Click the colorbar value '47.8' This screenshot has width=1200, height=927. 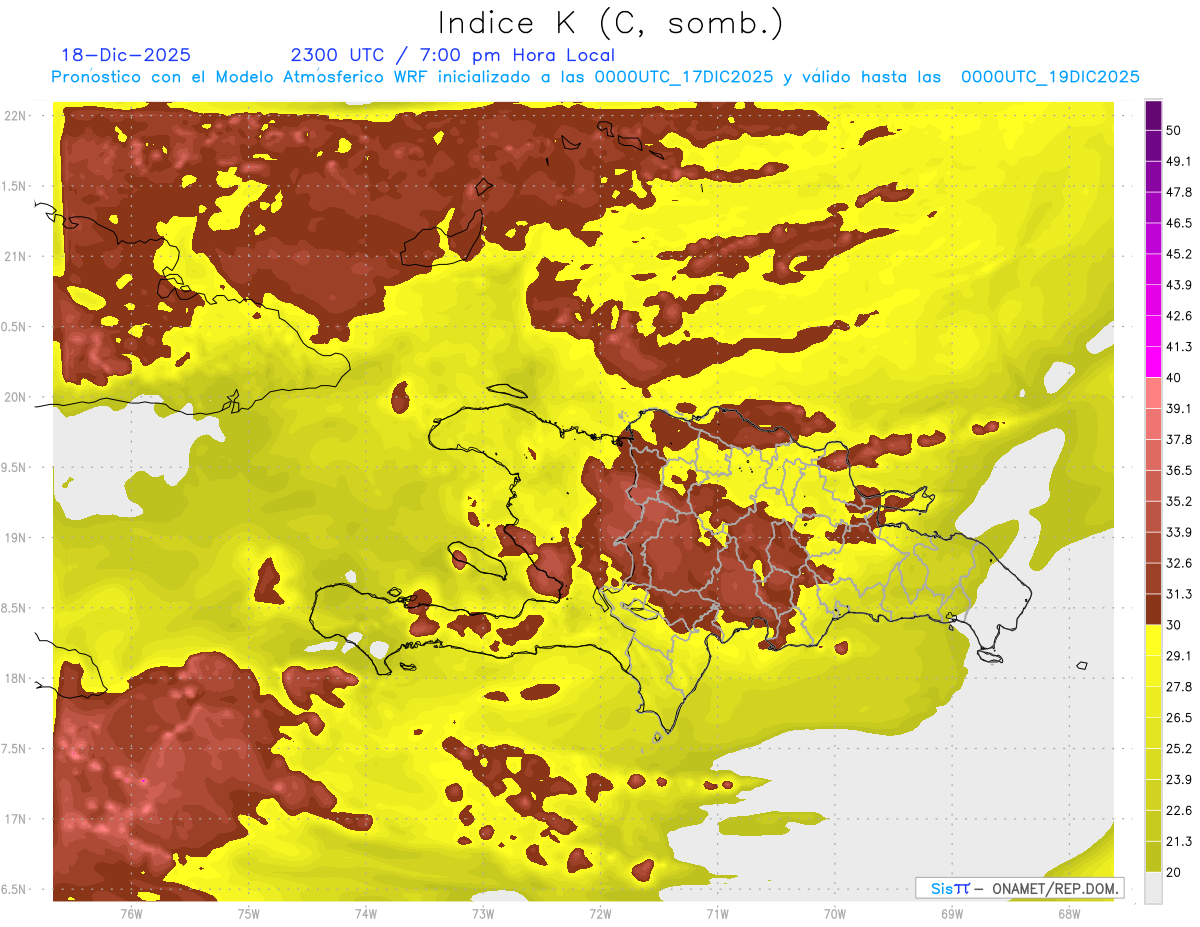tap(1179, 192)
